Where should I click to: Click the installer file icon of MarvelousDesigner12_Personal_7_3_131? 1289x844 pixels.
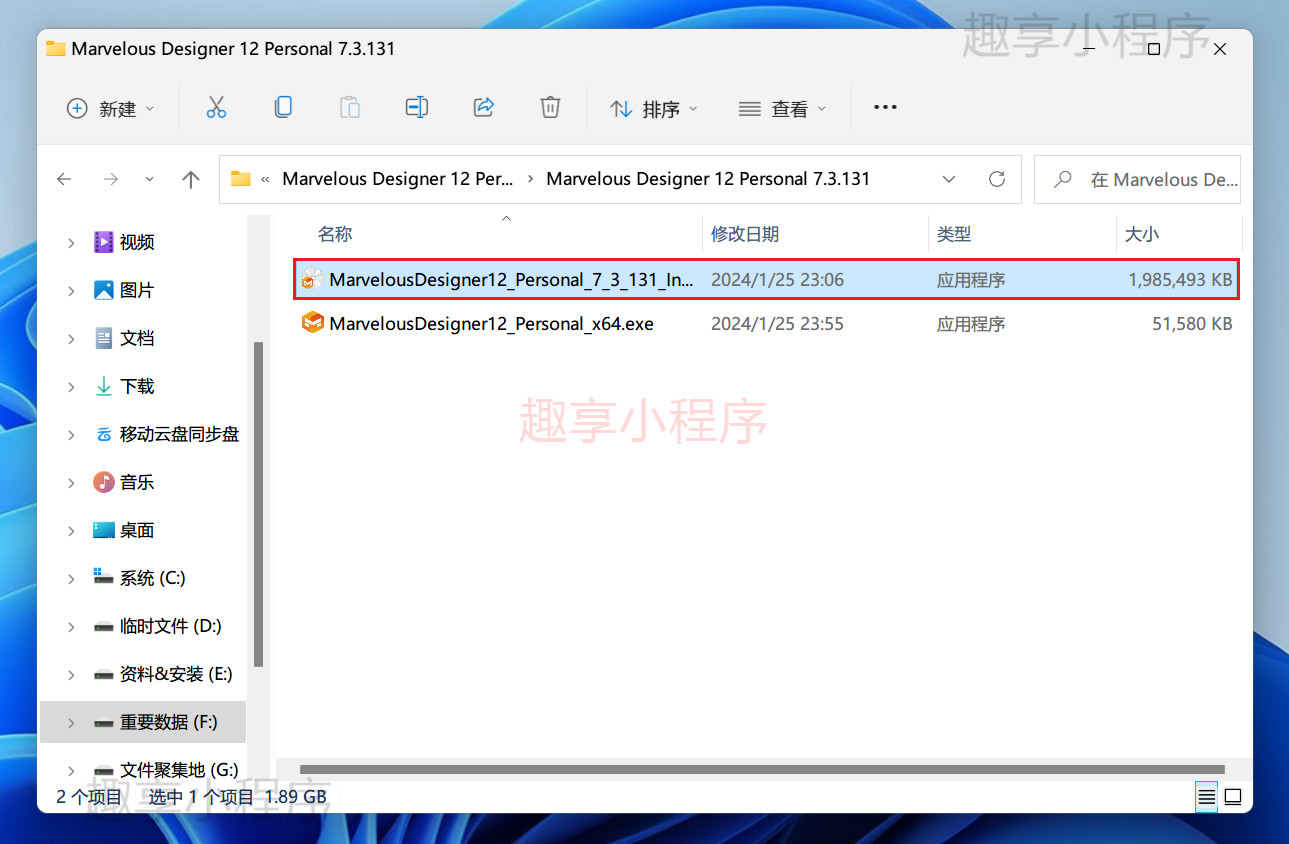click(313, 279)
